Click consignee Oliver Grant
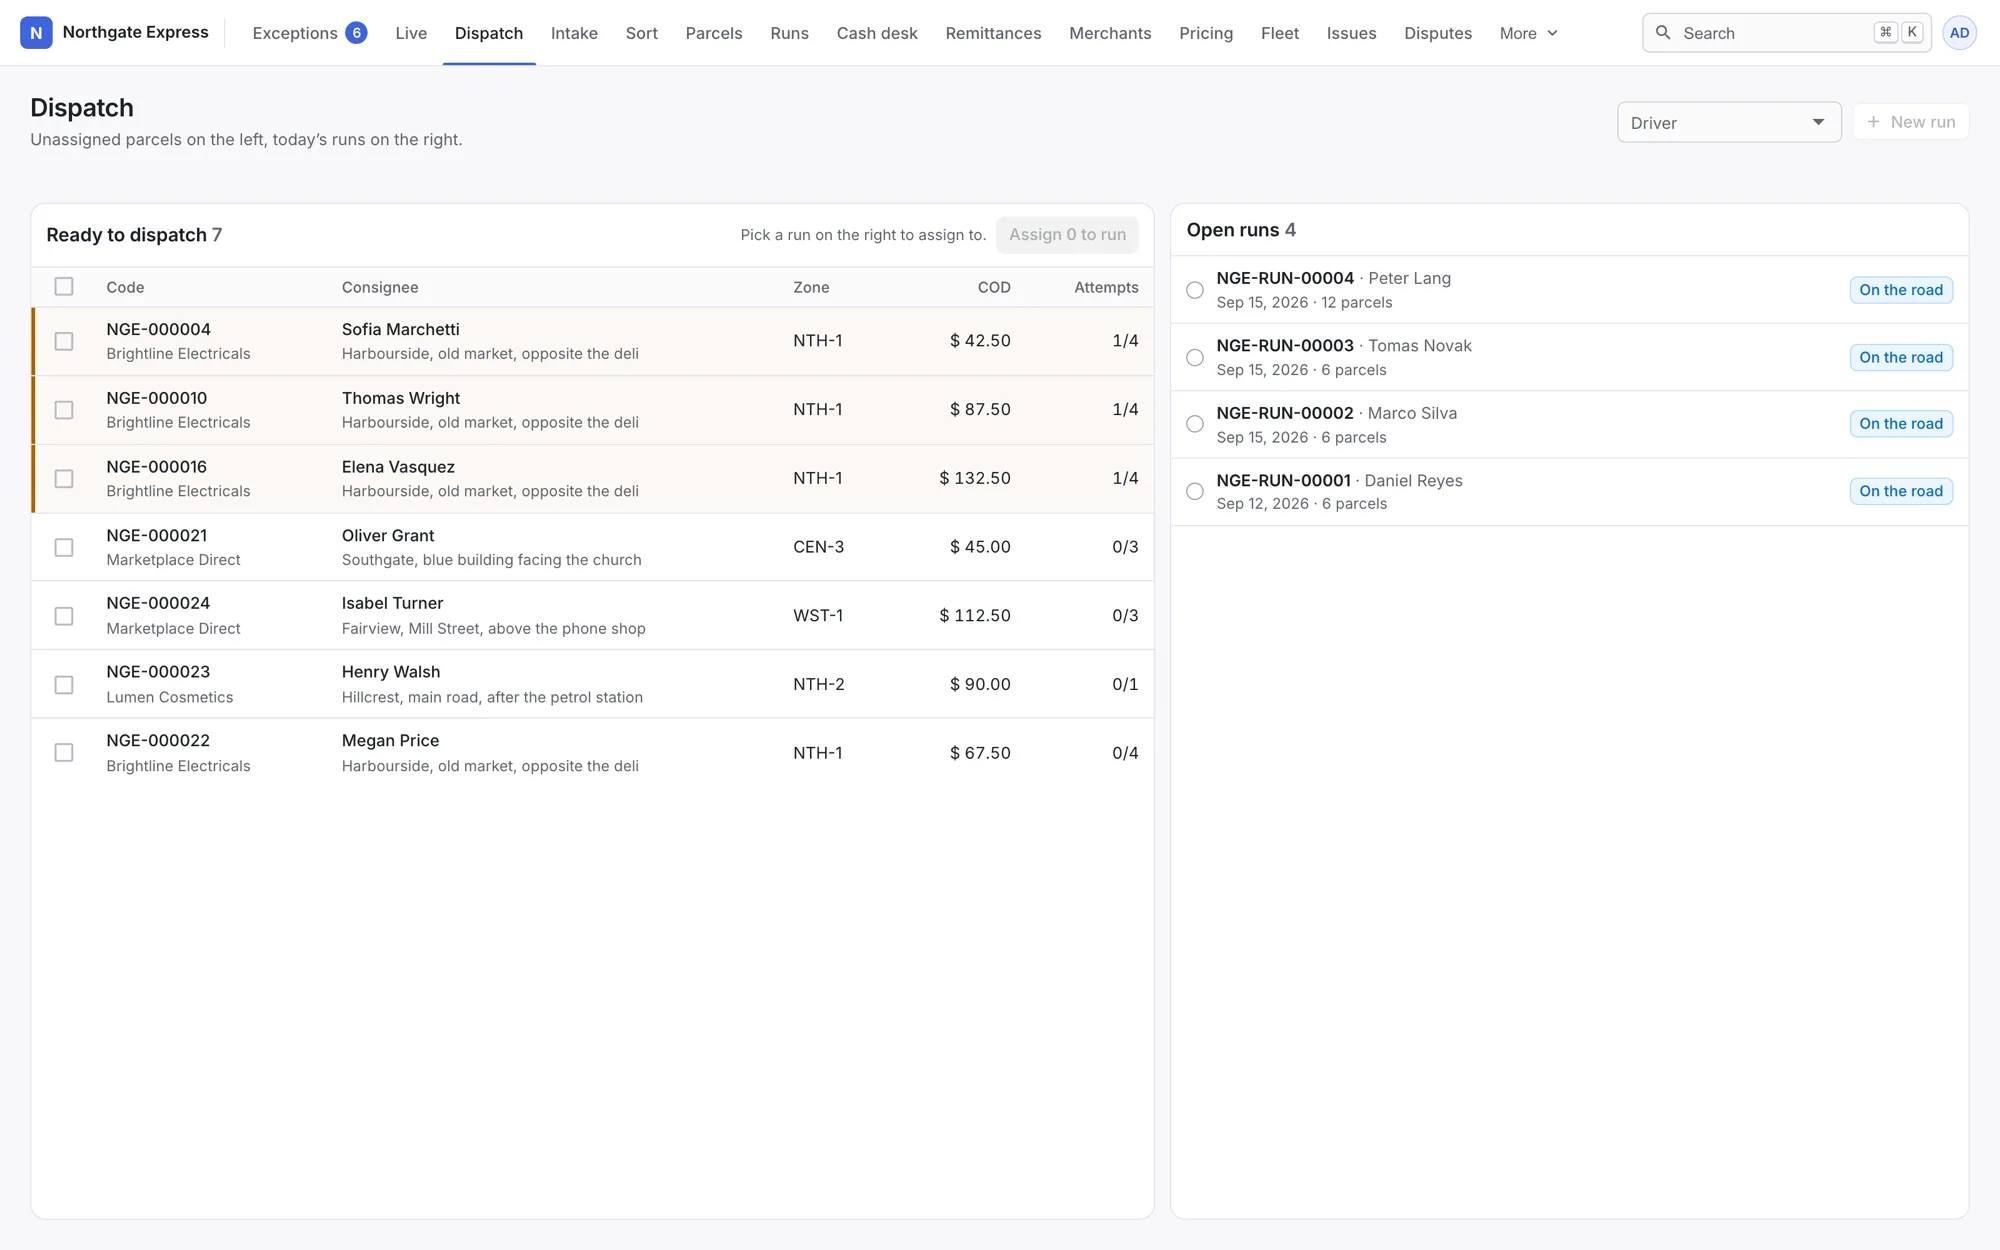2000x1250 pixels. tap(388, 535)
